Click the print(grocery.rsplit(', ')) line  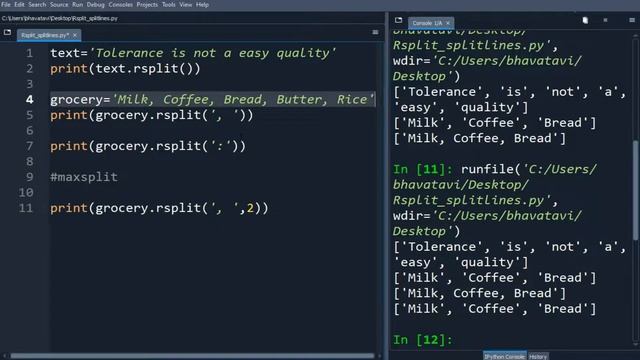tap(151, 115)
